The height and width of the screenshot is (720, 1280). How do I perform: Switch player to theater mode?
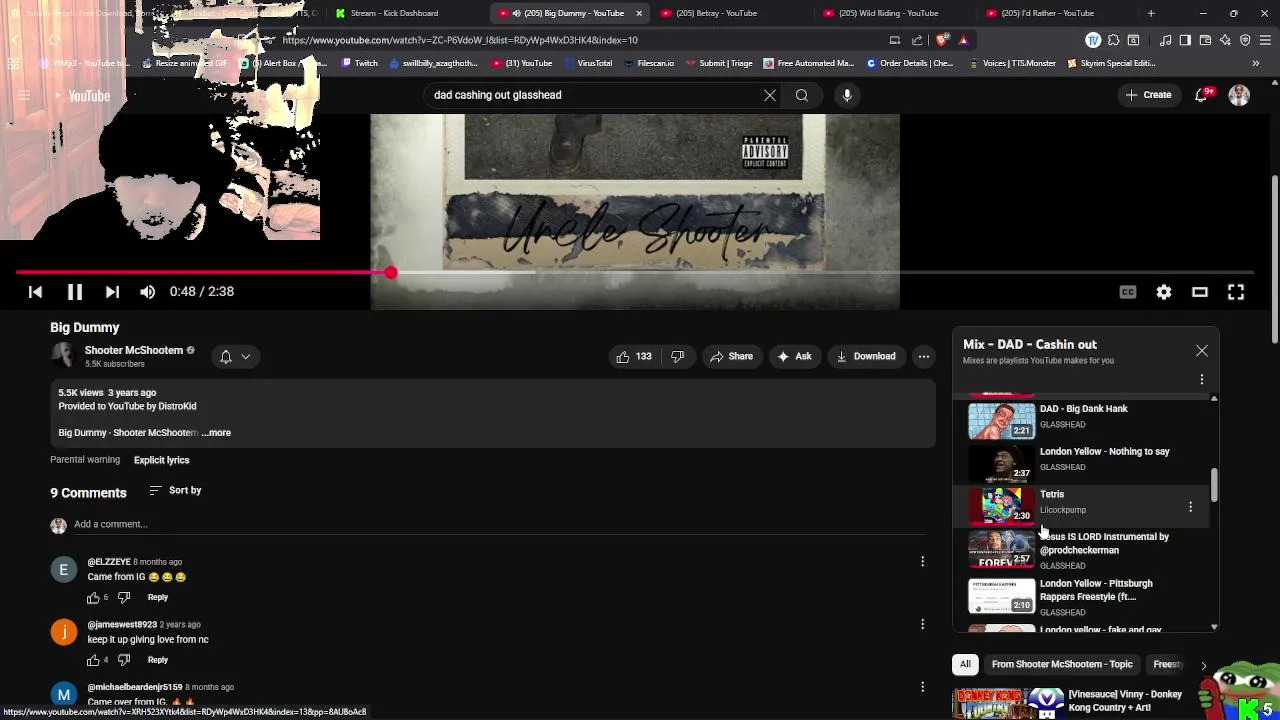pyautogui.click(x=1200, y=291)
